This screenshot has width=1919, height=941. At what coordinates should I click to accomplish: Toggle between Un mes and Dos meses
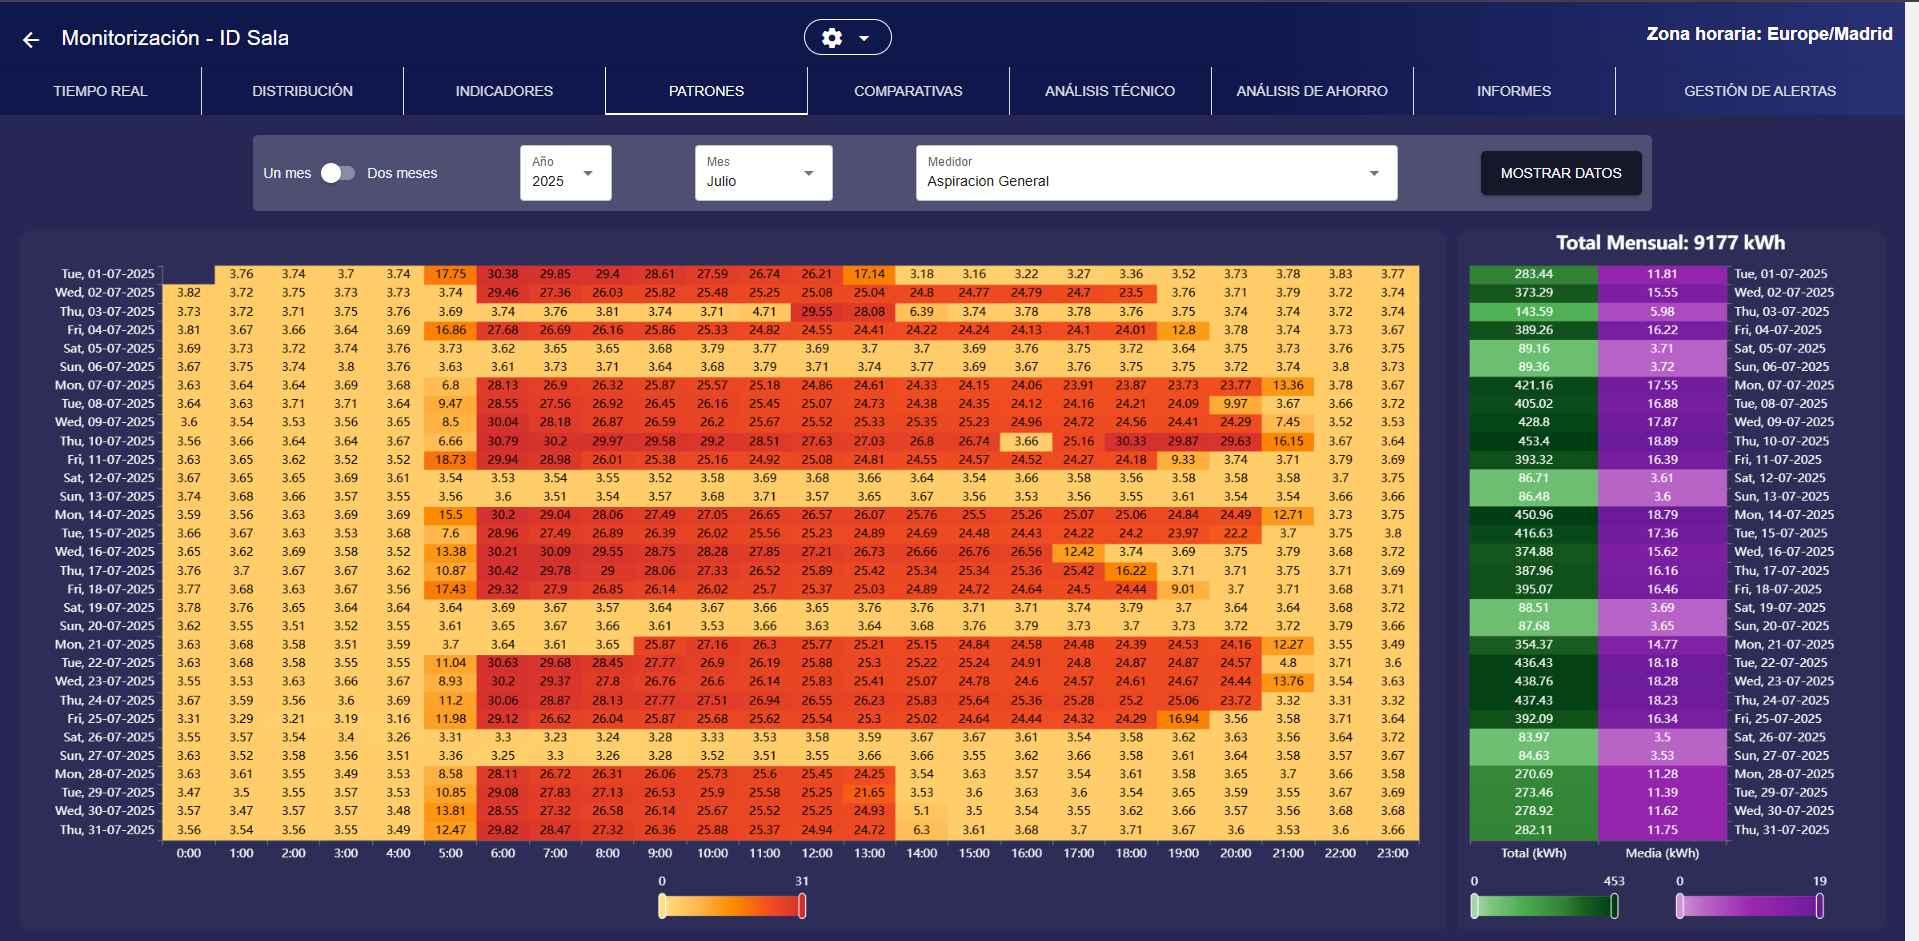point(338,173)
